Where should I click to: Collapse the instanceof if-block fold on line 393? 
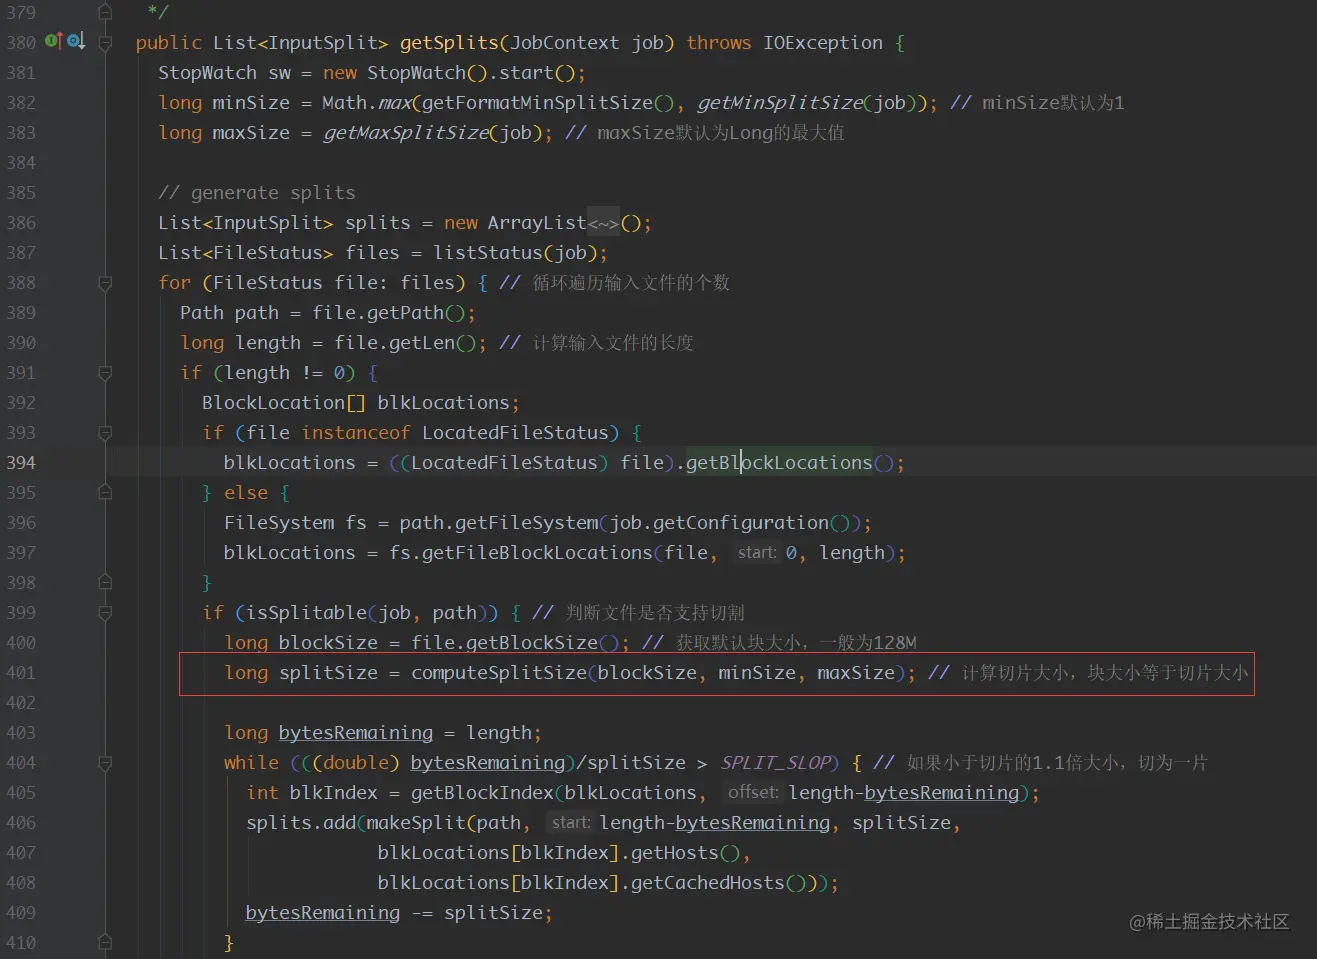105,433
